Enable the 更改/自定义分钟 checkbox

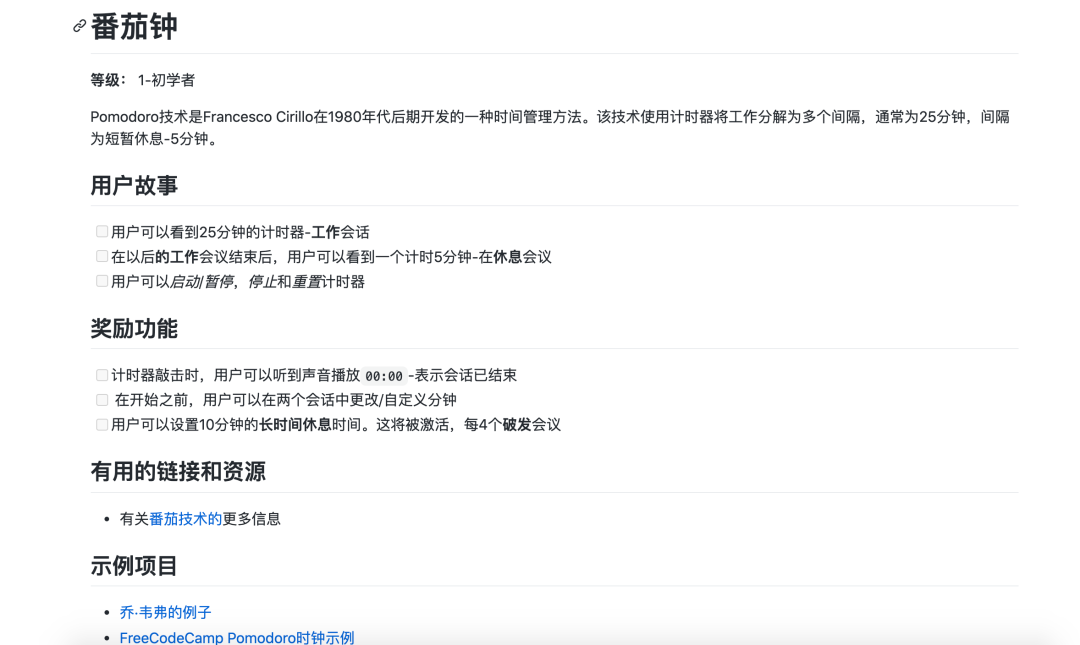click(102, 400)
